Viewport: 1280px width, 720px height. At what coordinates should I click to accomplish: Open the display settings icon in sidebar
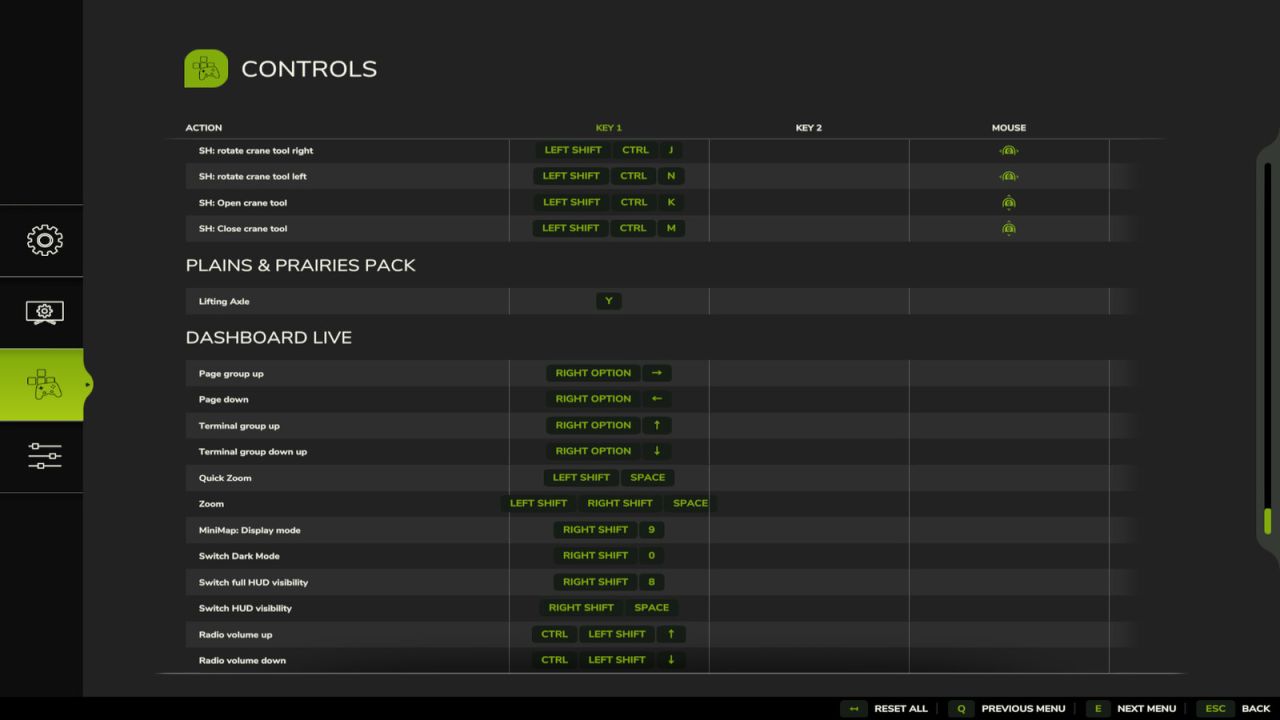coord(44,312)
